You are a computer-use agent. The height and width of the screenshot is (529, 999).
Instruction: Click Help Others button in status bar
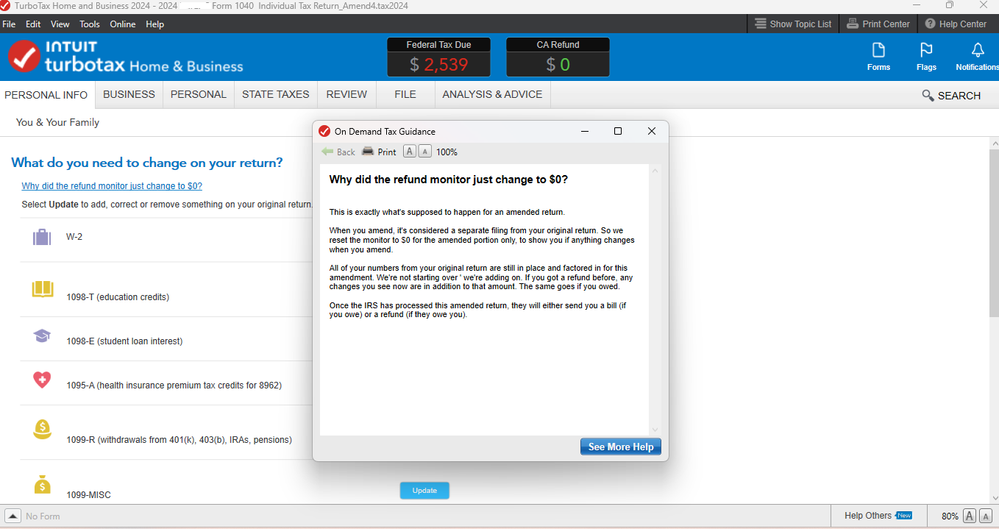coord(878,516)
